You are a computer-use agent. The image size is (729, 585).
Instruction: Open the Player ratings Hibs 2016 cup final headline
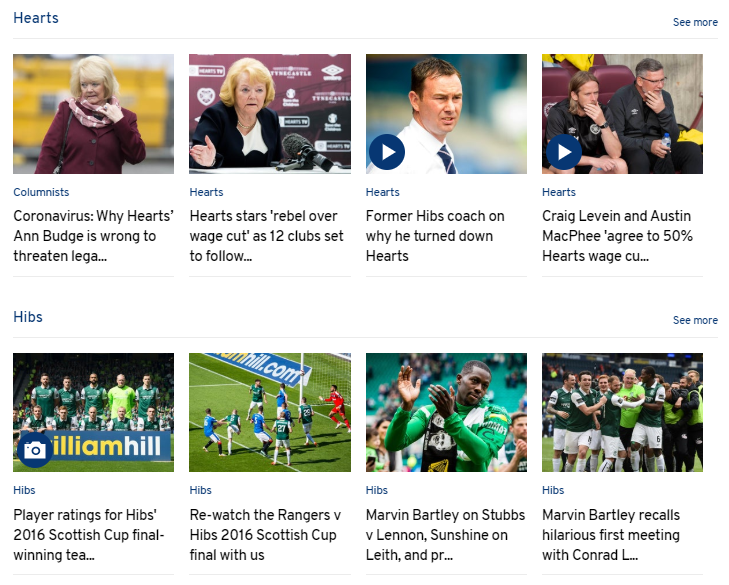point(89,535)
